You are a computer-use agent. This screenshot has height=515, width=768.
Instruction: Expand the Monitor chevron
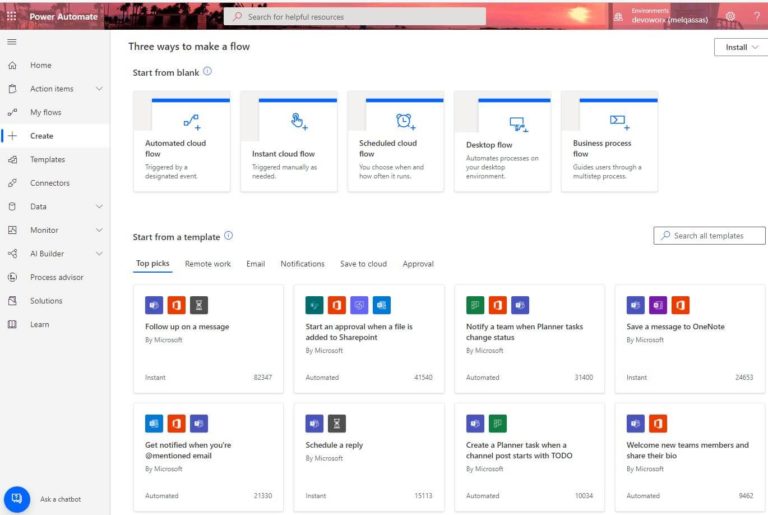pyautogui.click(x=99, y=230)
